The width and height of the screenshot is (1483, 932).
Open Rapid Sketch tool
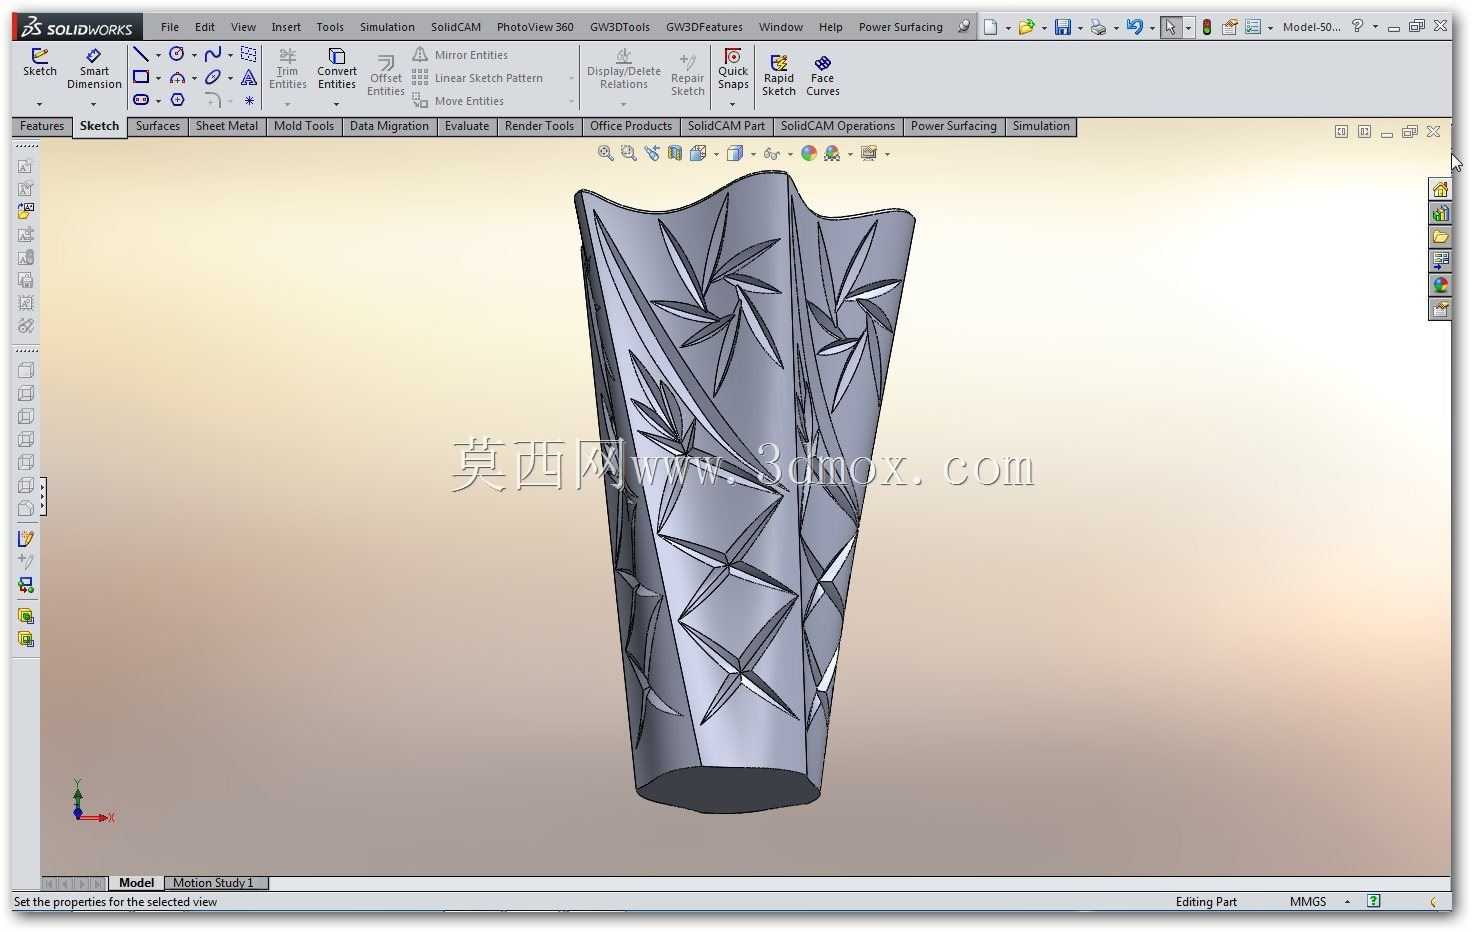[x=779, y=75]
